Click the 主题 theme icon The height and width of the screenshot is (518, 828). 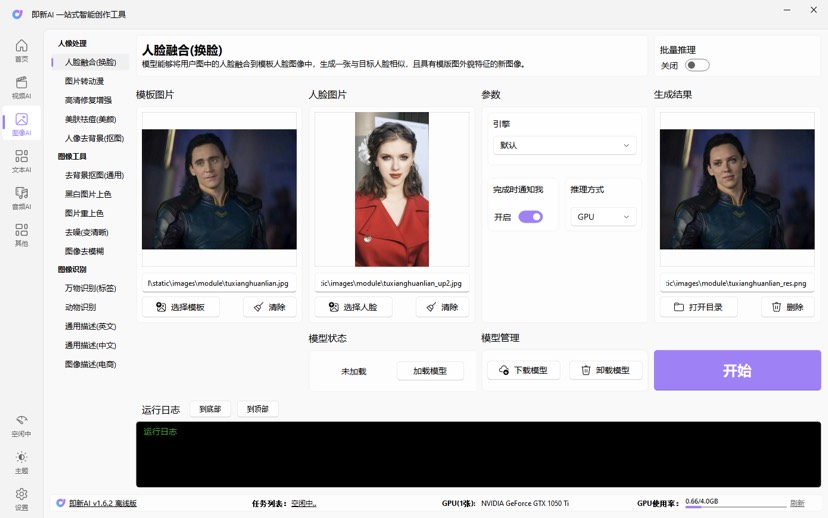click(21, 462)
